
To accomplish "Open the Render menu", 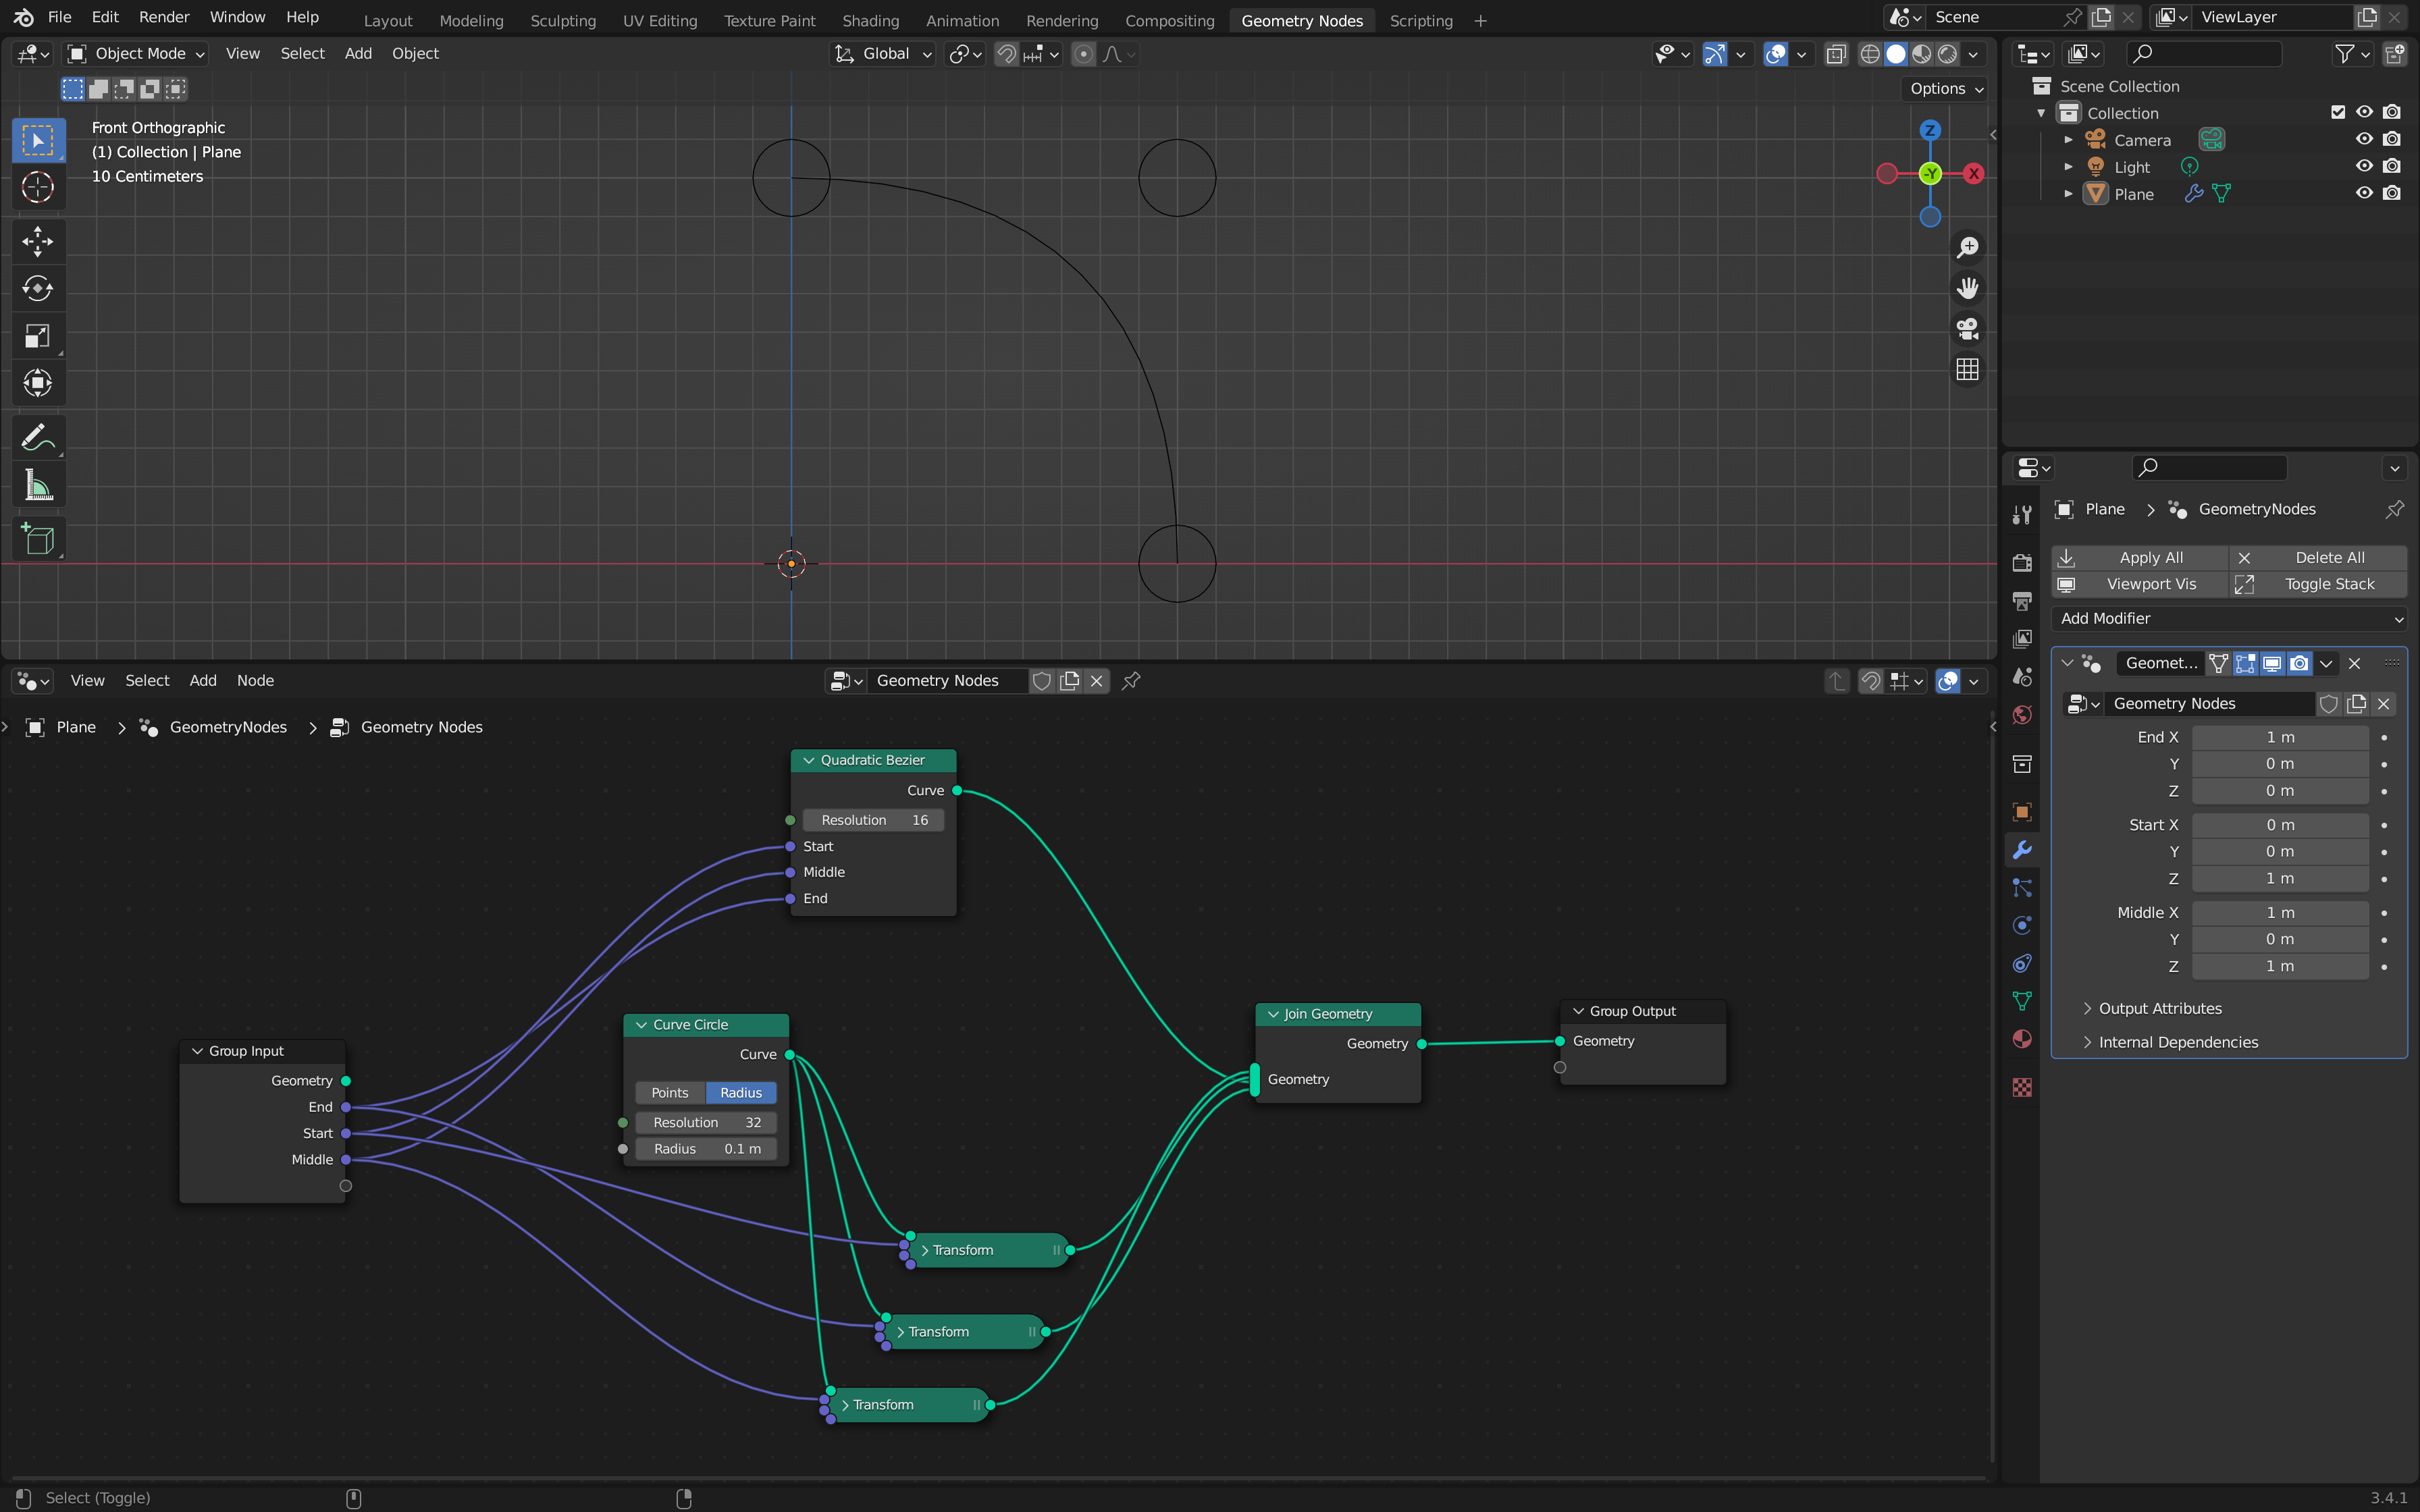I will click(164, 17).
